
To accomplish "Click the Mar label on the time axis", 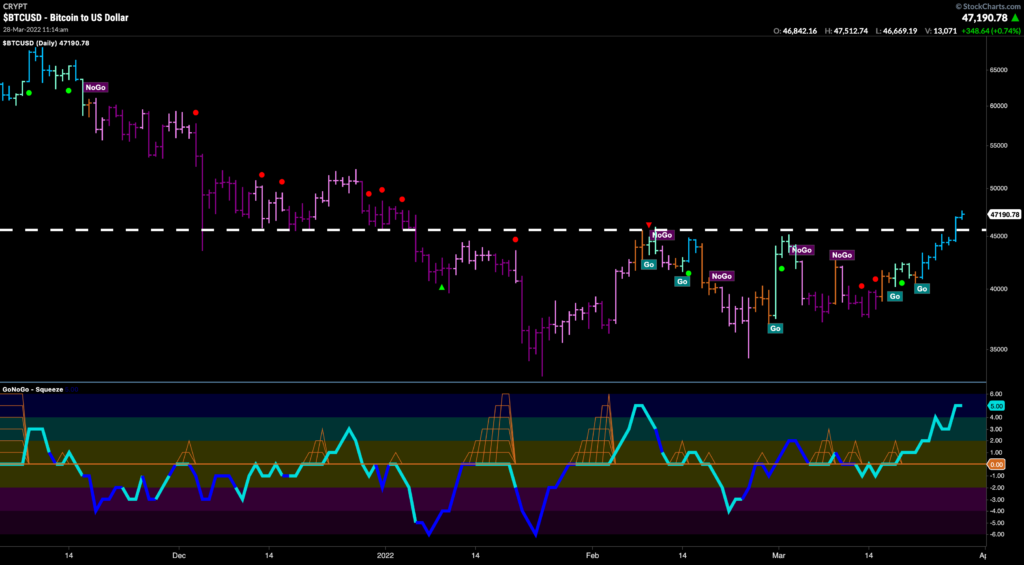I will [x=776, y=553].
